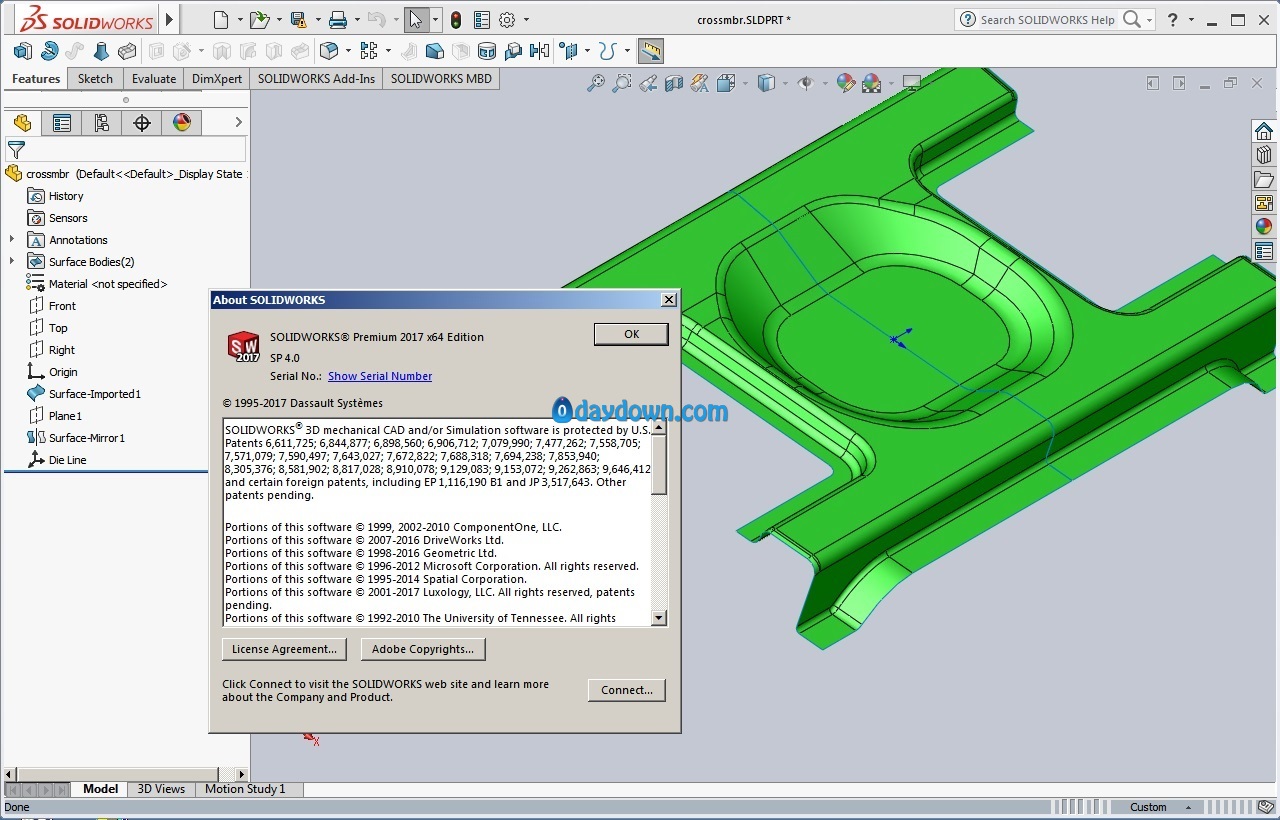Open the Options gear icon
1280x820 pixels.
[507, 19]
